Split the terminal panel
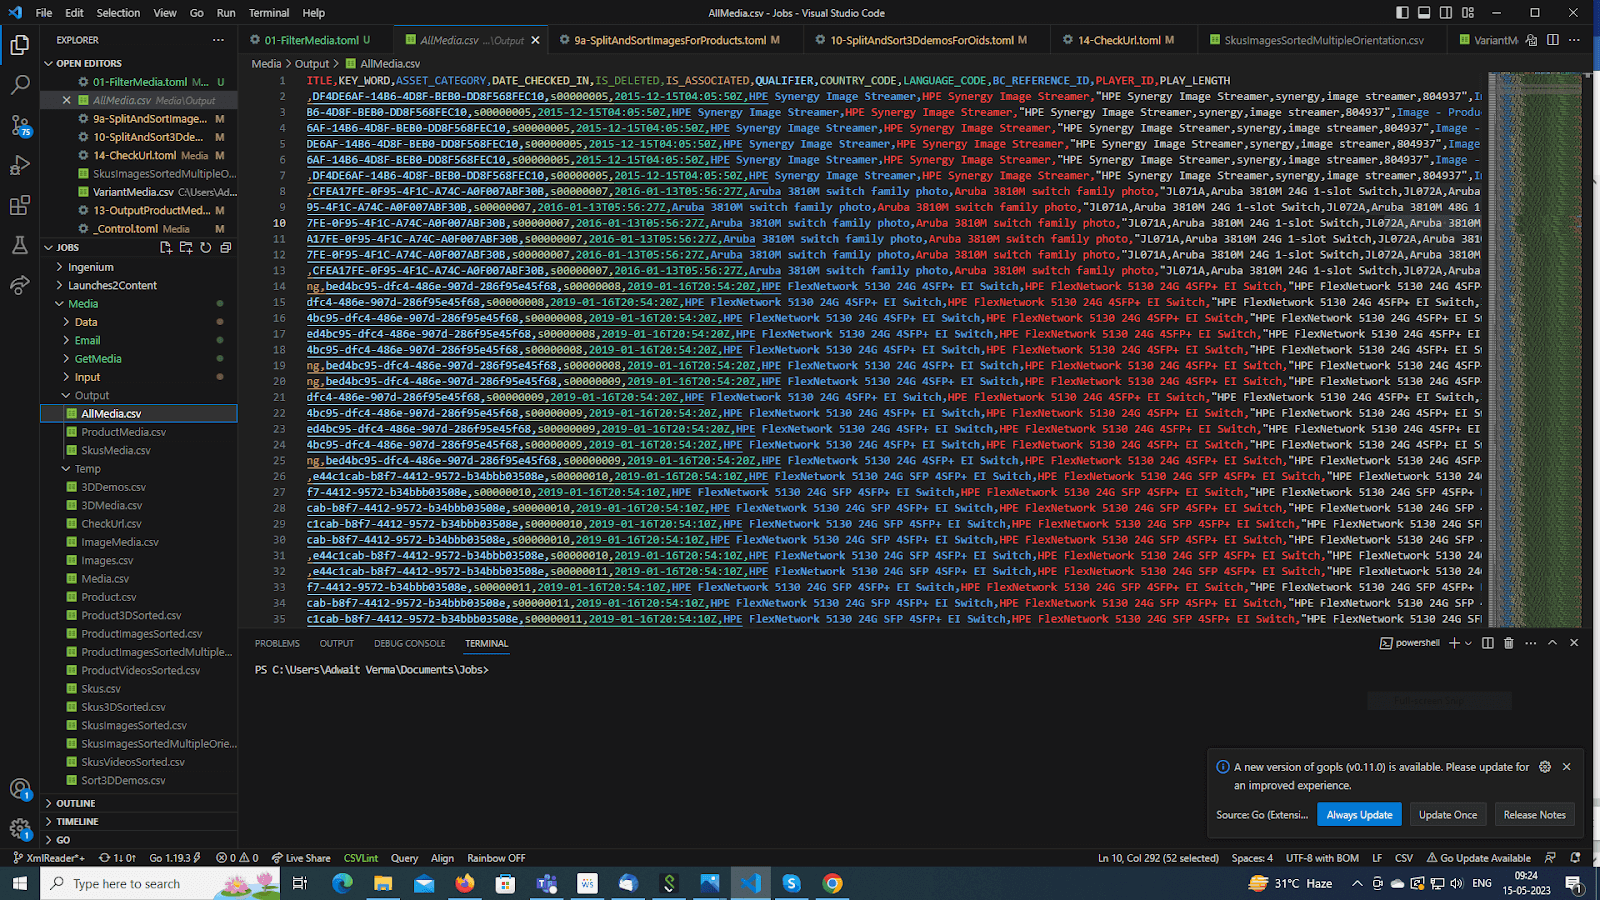This screenshot has width=1600, height=900. coord(1487,643)
